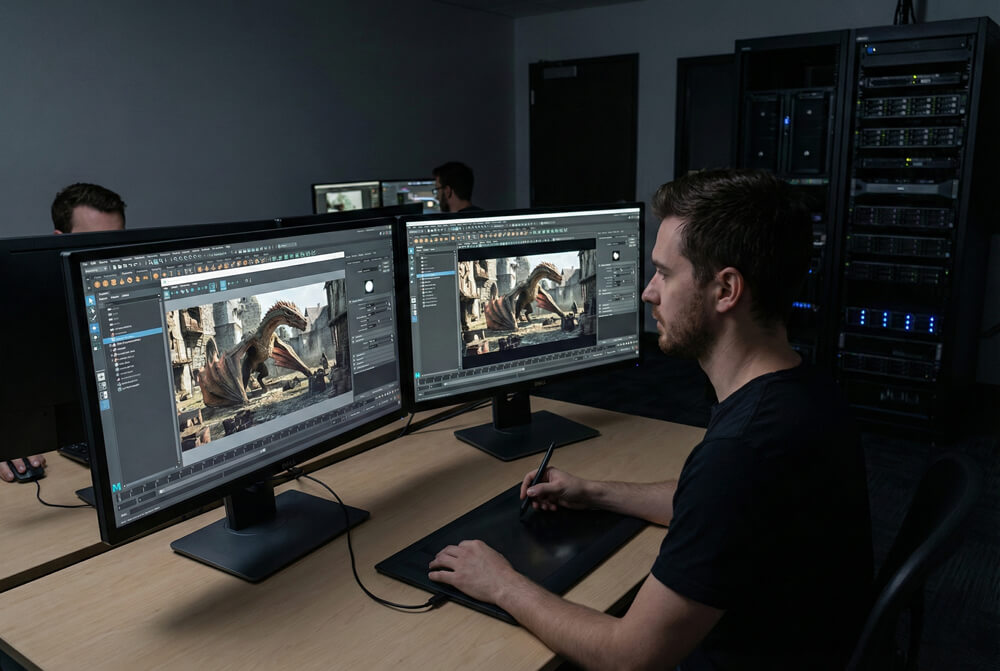Select the Move tool in the toolbox

pos(92,329)
